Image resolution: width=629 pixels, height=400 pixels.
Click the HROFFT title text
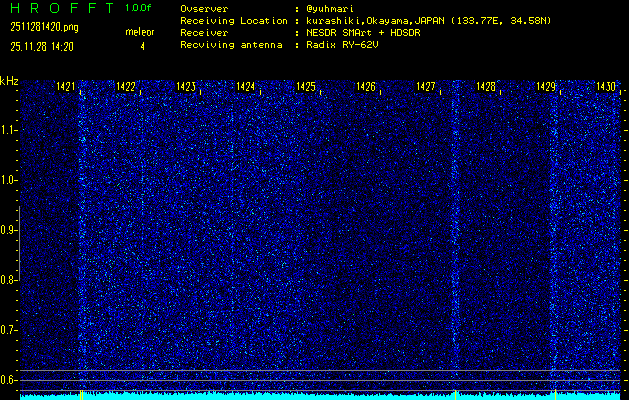point(62,8)
